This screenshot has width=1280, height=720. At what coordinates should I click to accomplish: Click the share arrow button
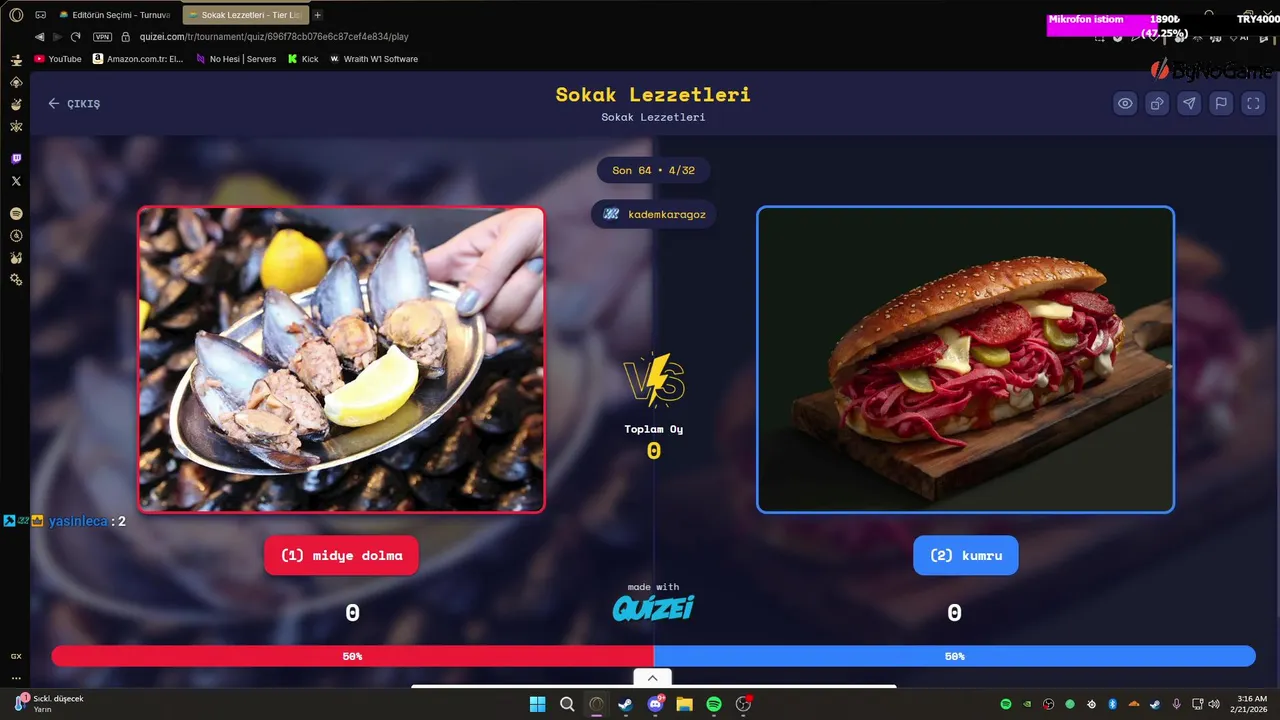1189,103
